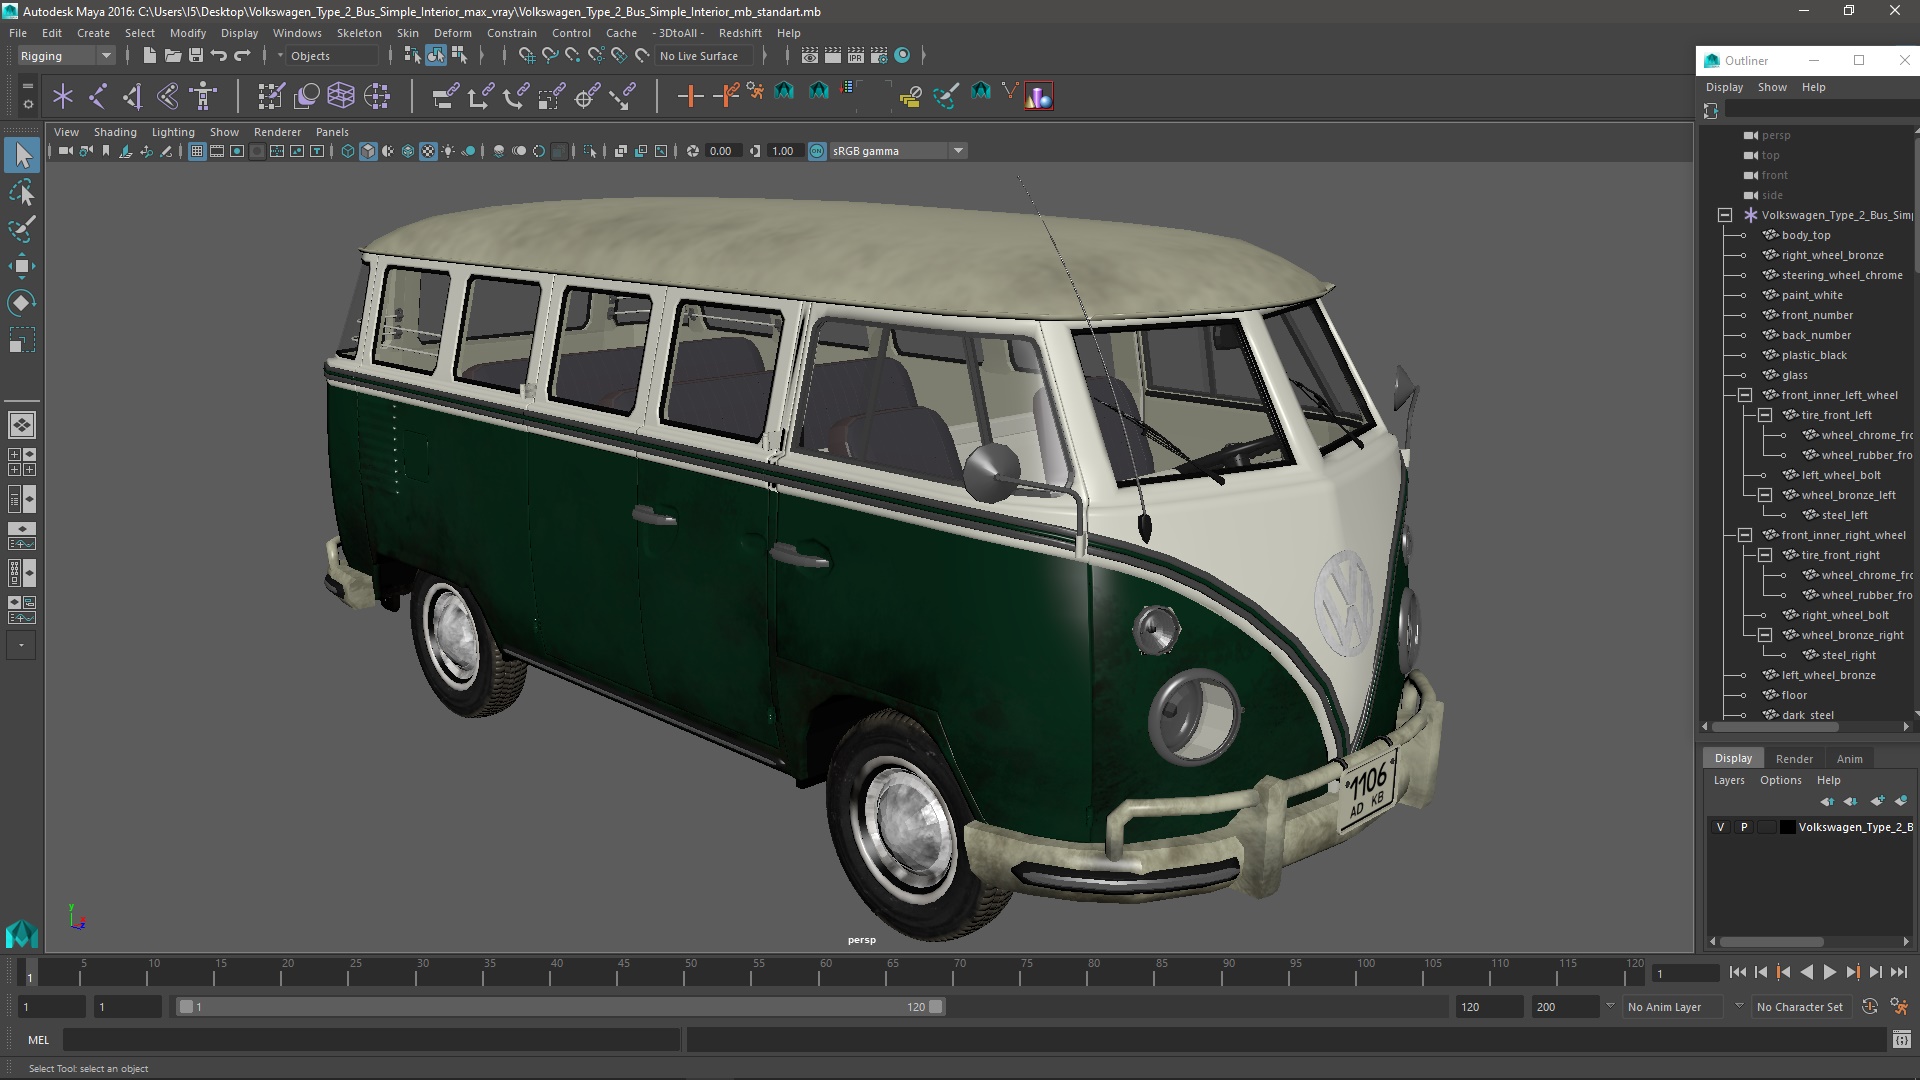Open the Skeleton menu
Viewport: 1920px width, 1080px height.
tap(359, 33)
